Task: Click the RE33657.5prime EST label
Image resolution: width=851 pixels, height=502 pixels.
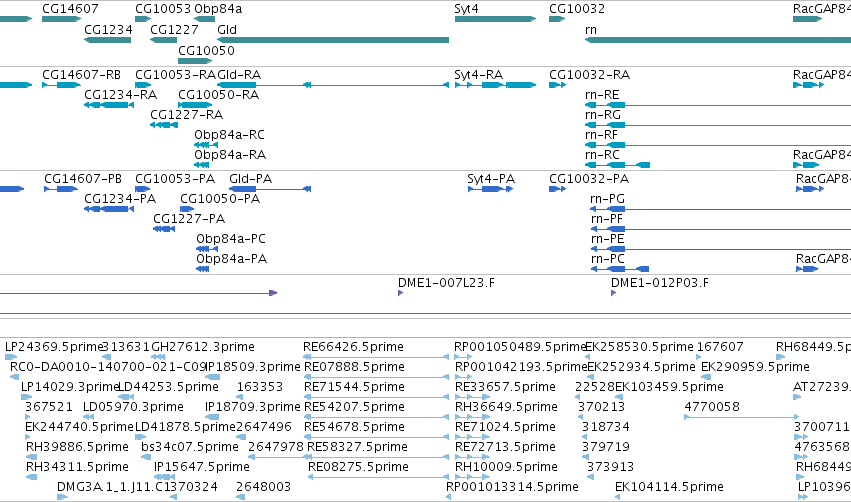Action: coord(505,387)
